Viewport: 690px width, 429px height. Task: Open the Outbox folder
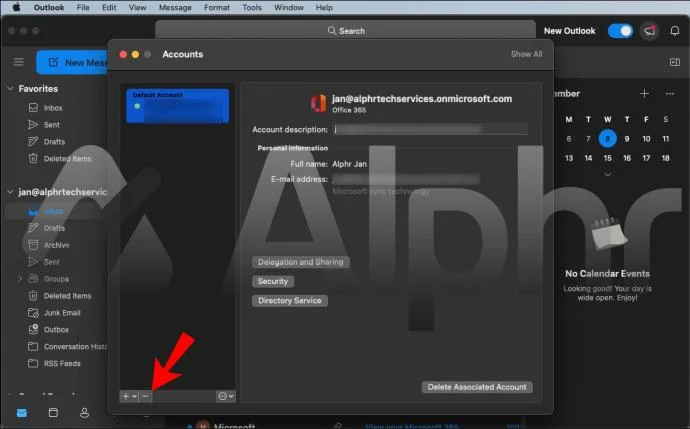pyautogui.click(x=56, y=330)
